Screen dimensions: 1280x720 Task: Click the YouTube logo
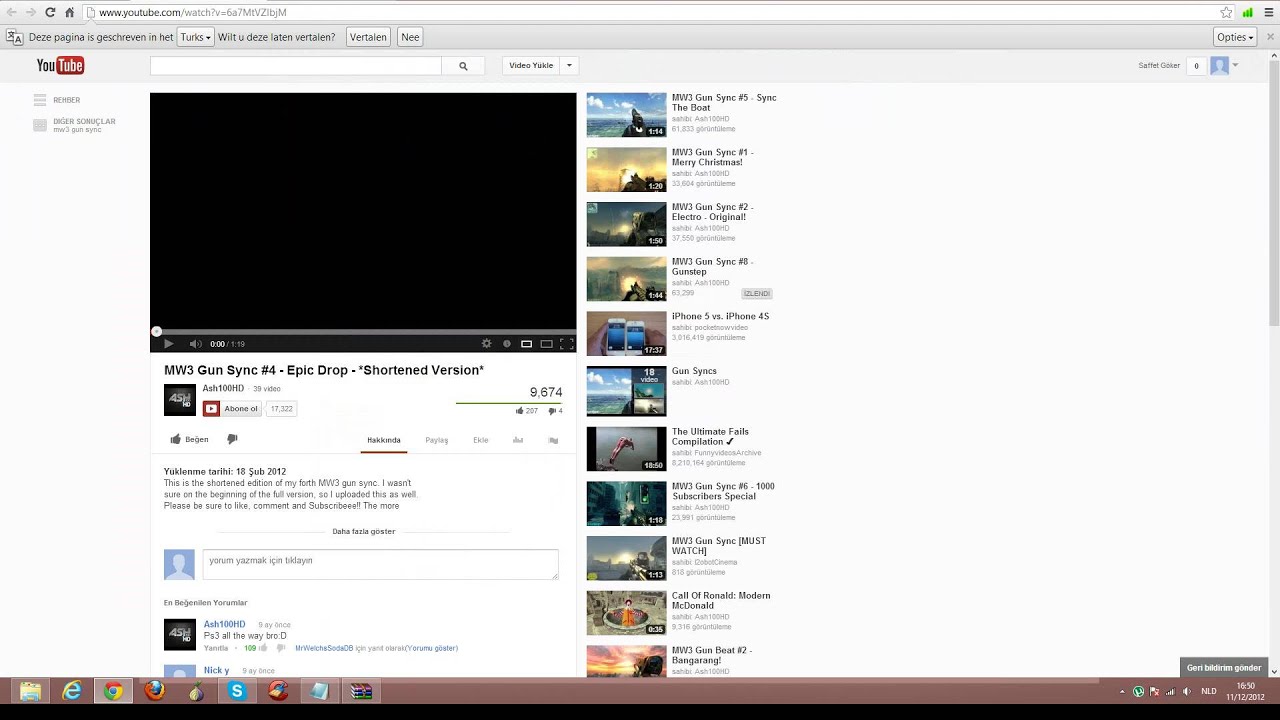pos(60,66)
